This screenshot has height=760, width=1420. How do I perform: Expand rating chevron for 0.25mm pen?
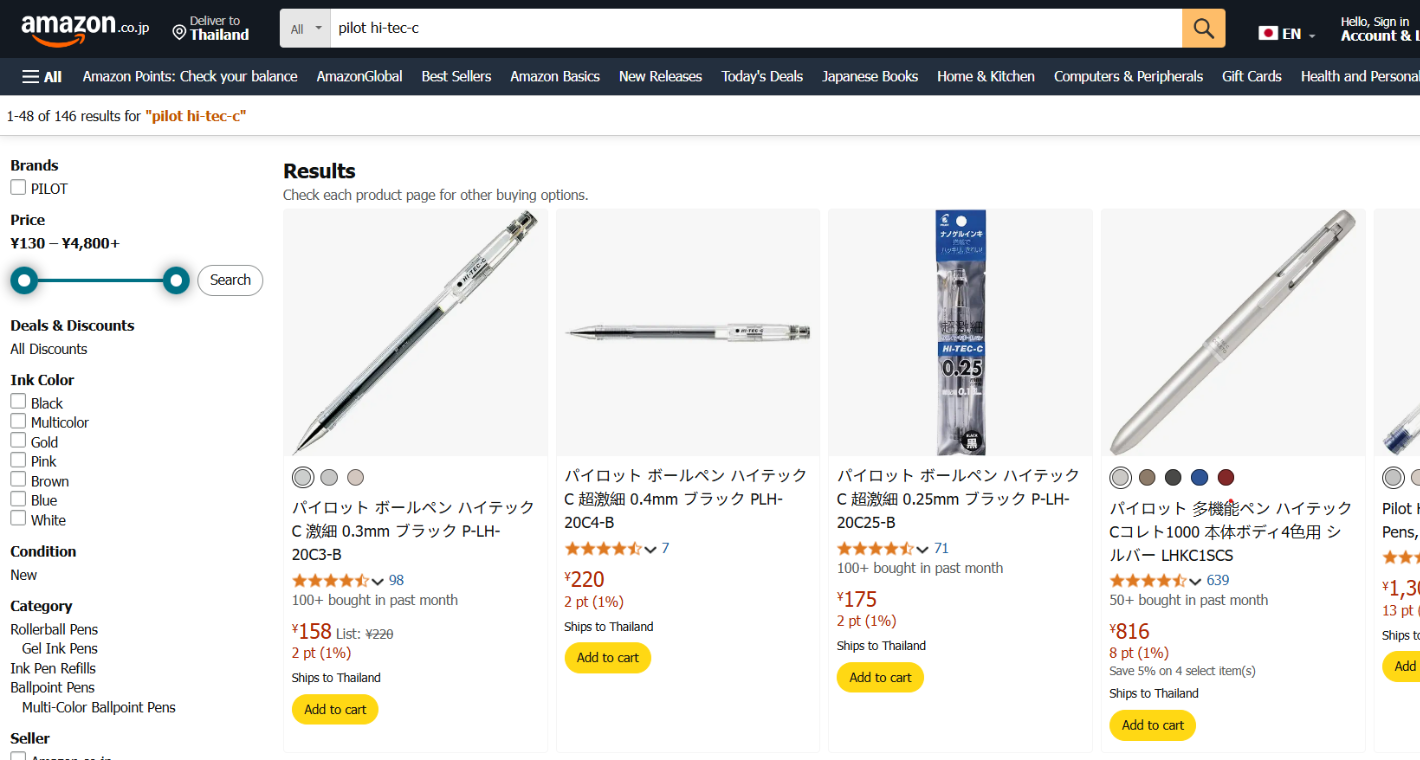pyautogui.click(x=922, y=549)
